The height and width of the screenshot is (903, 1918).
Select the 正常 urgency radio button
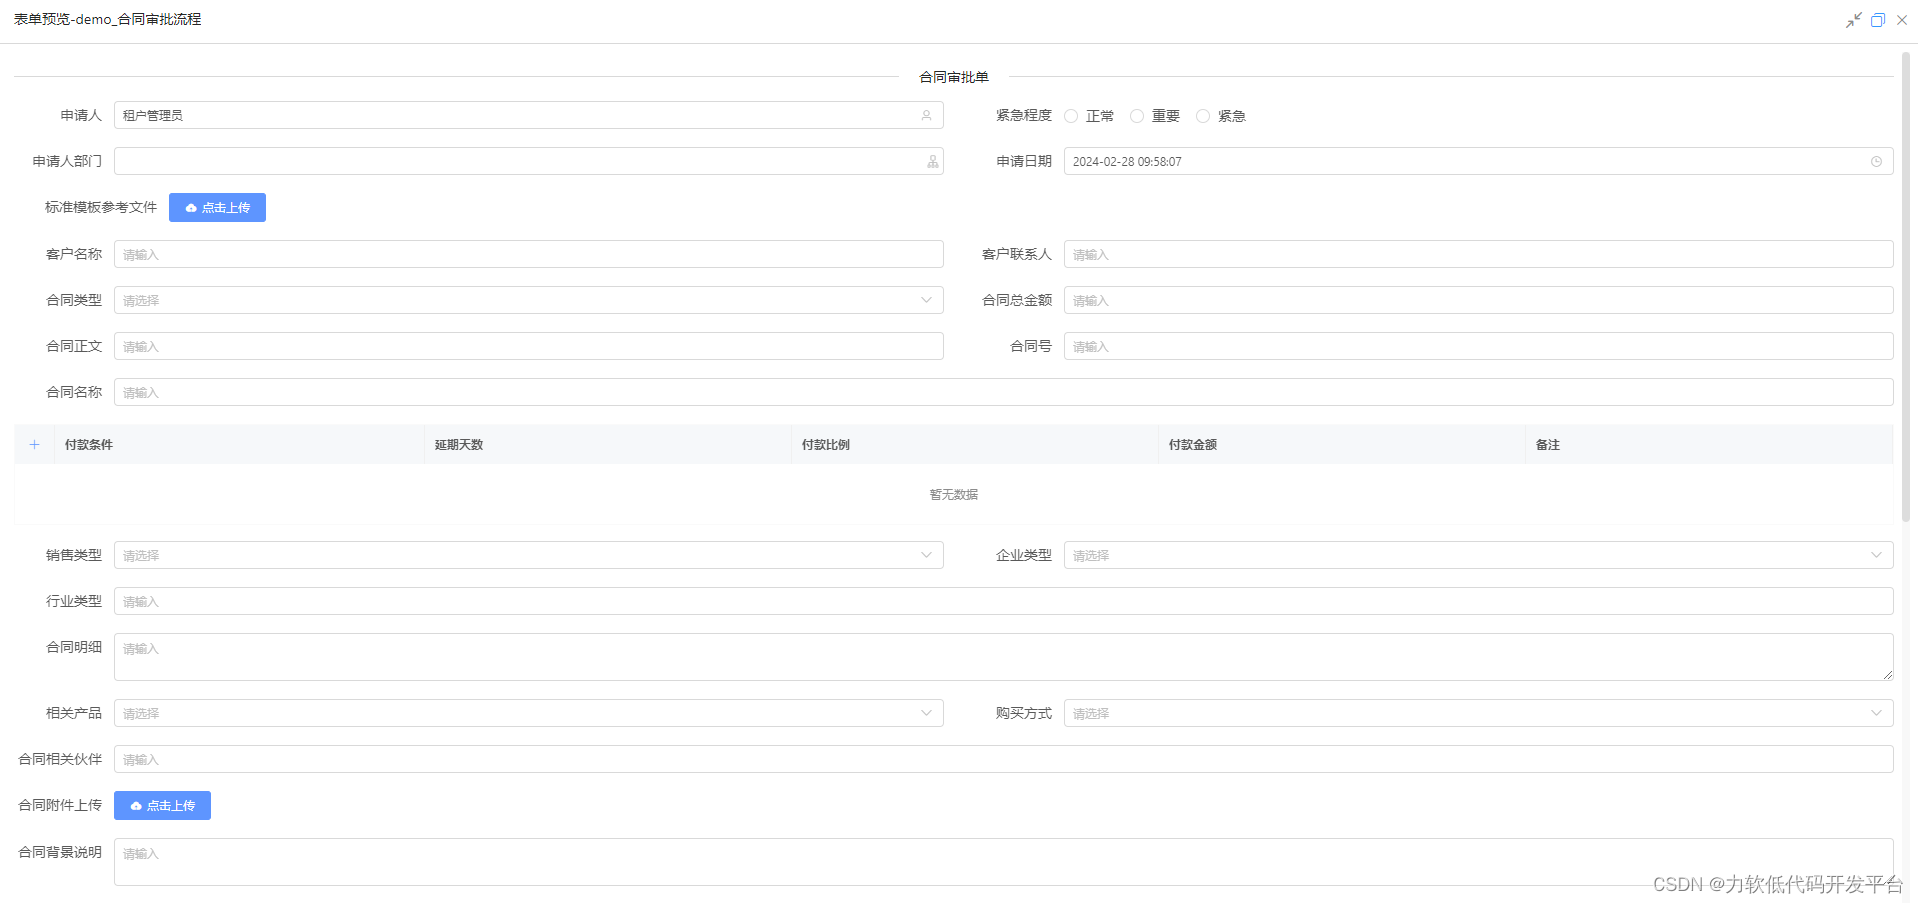1071,116
